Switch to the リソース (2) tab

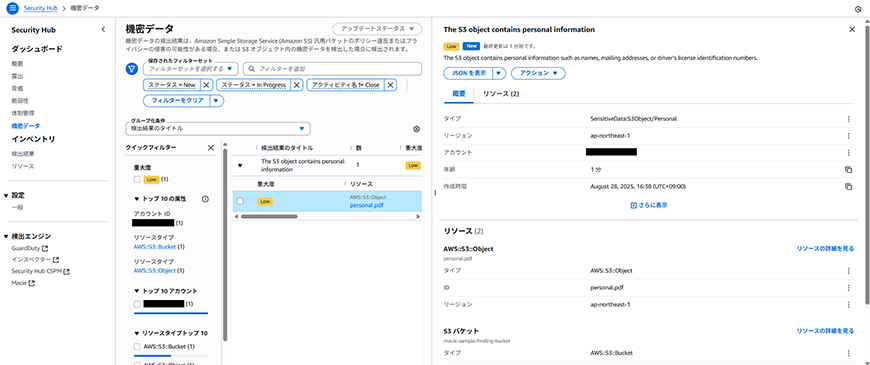(501, 94)
